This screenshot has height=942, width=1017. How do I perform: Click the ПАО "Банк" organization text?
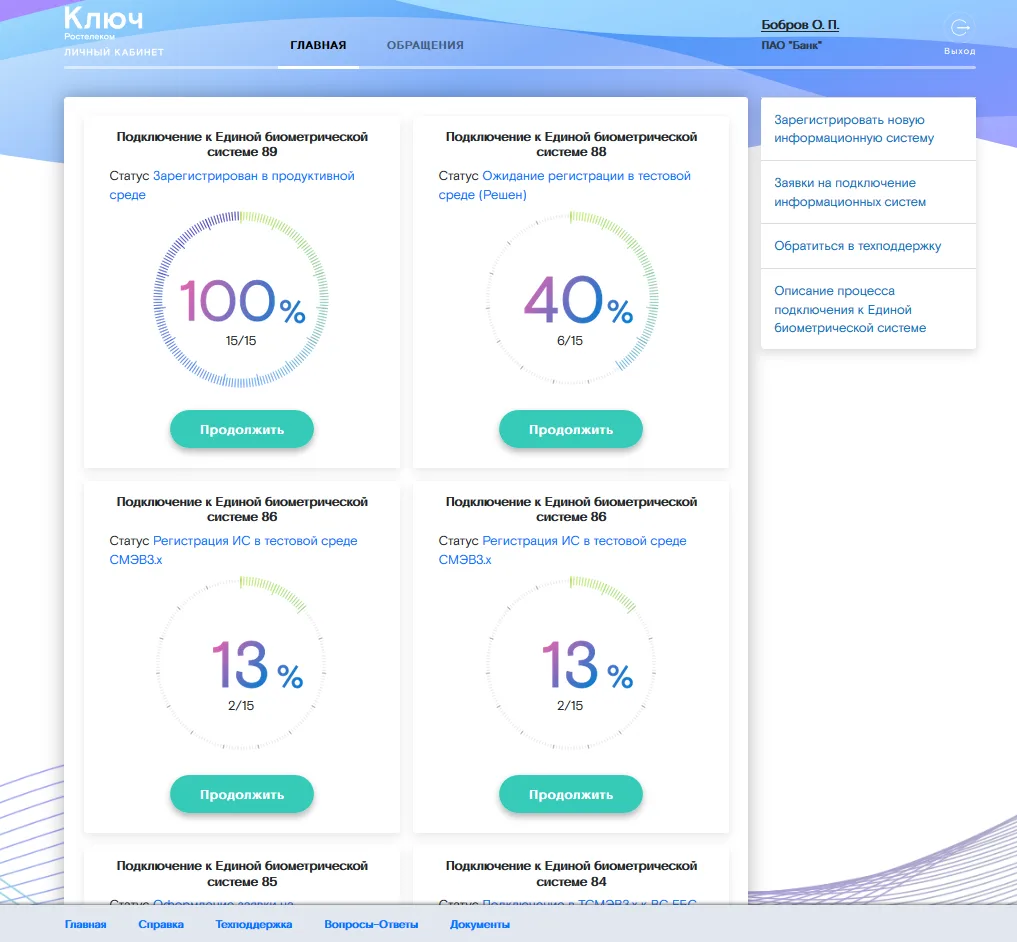(791, 45)
